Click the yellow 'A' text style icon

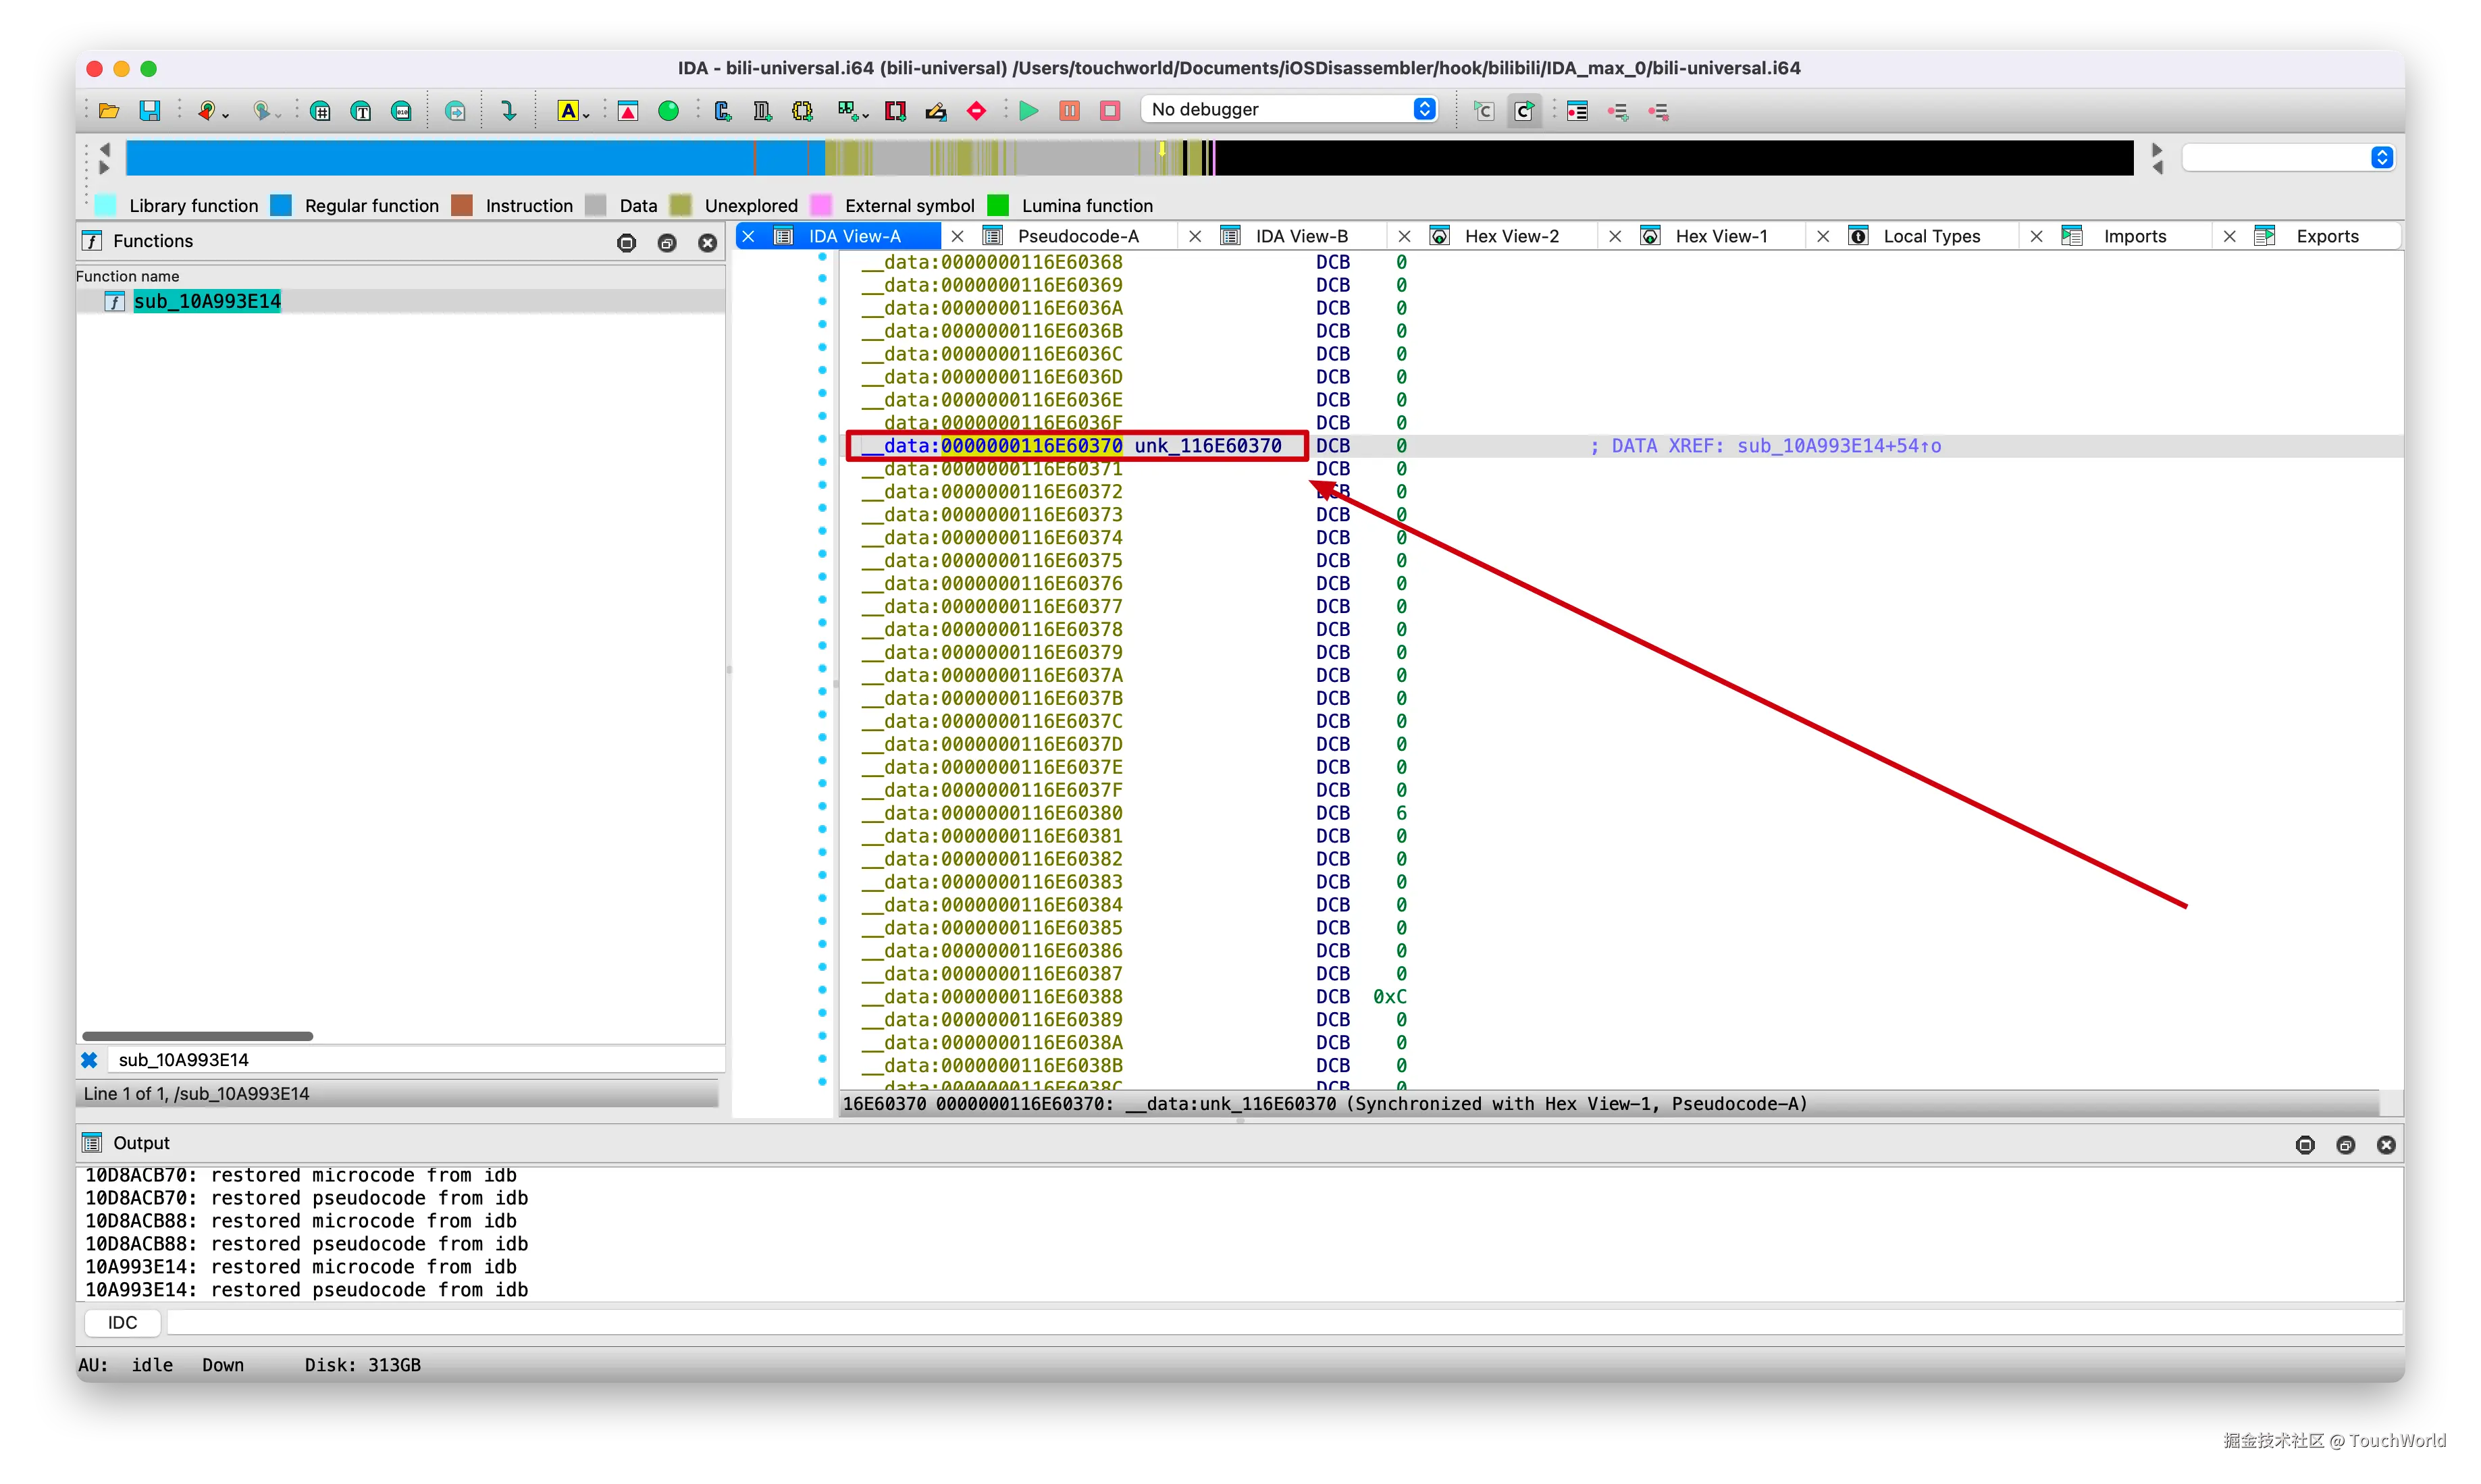tap(567, 111)
